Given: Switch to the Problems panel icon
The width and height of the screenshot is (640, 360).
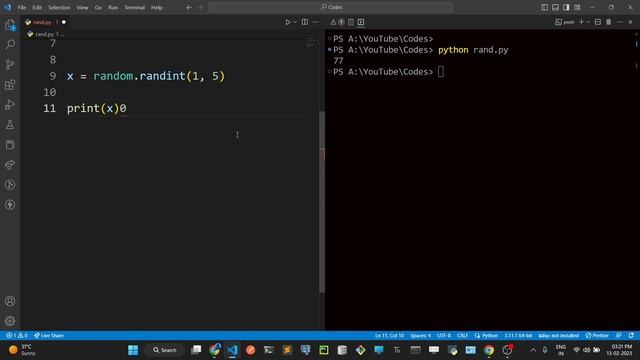Looking at the screenshot, I should tap(333, 22).
